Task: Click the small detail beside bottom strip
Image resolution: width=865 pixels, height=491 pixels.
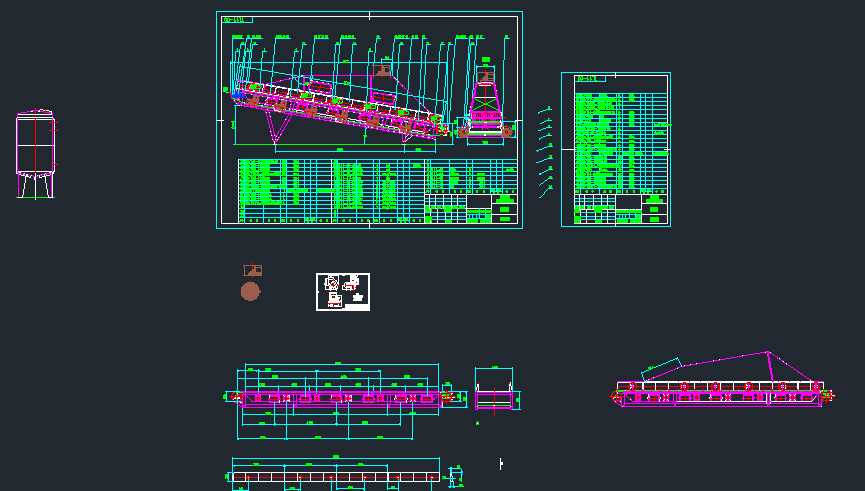Action: (455, 477)
